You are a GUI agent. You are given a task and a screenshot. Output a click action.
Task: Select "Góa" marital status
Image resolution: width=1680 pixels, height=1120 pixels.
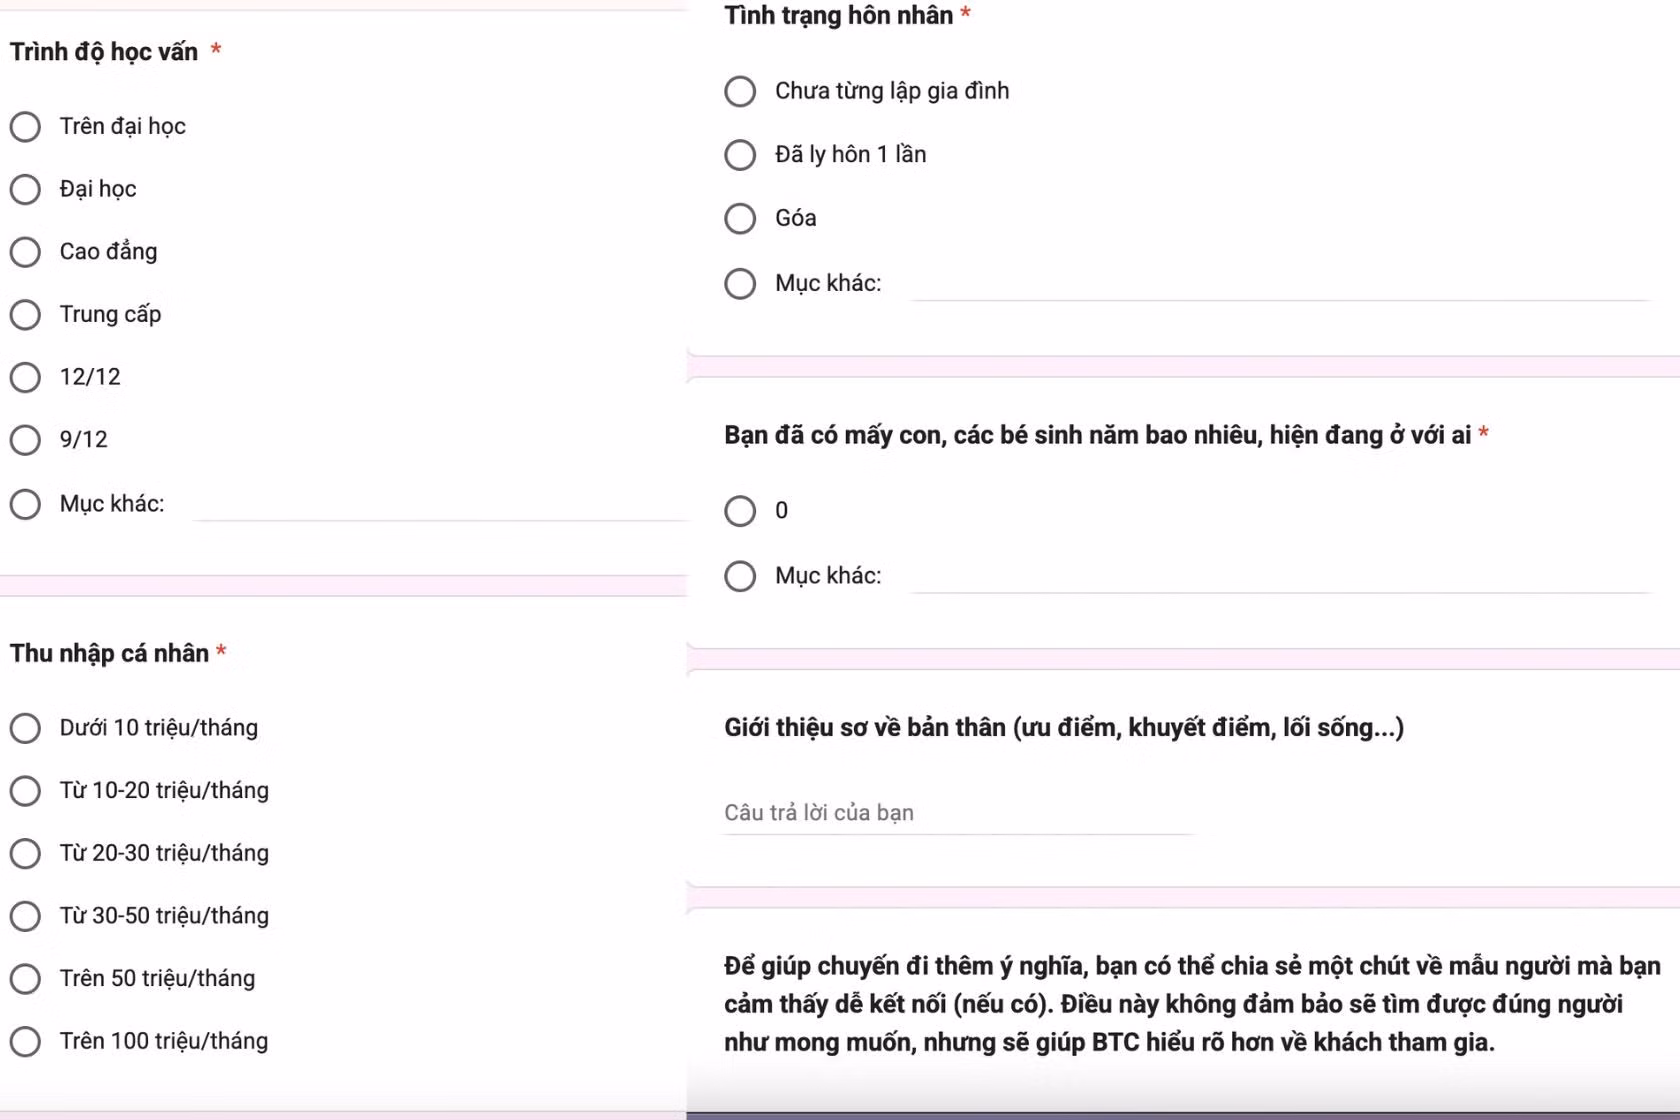[740, 219]
